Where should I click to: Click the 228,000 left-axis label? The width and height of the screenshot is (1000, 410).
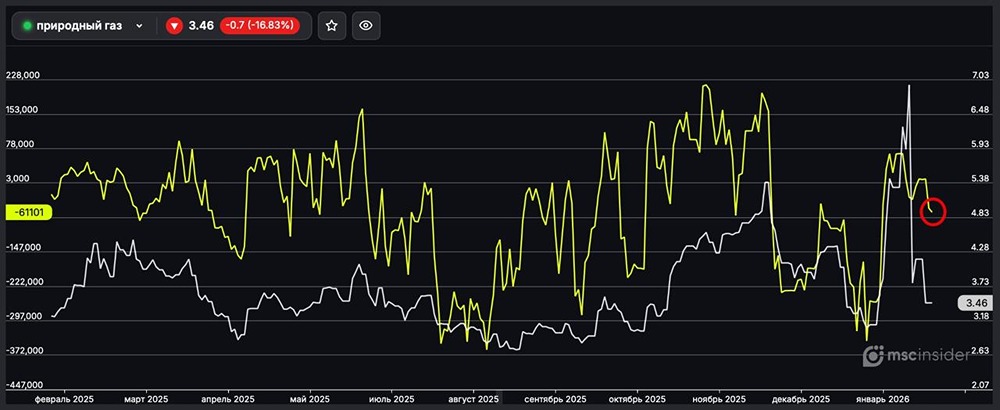pos(22,76)
